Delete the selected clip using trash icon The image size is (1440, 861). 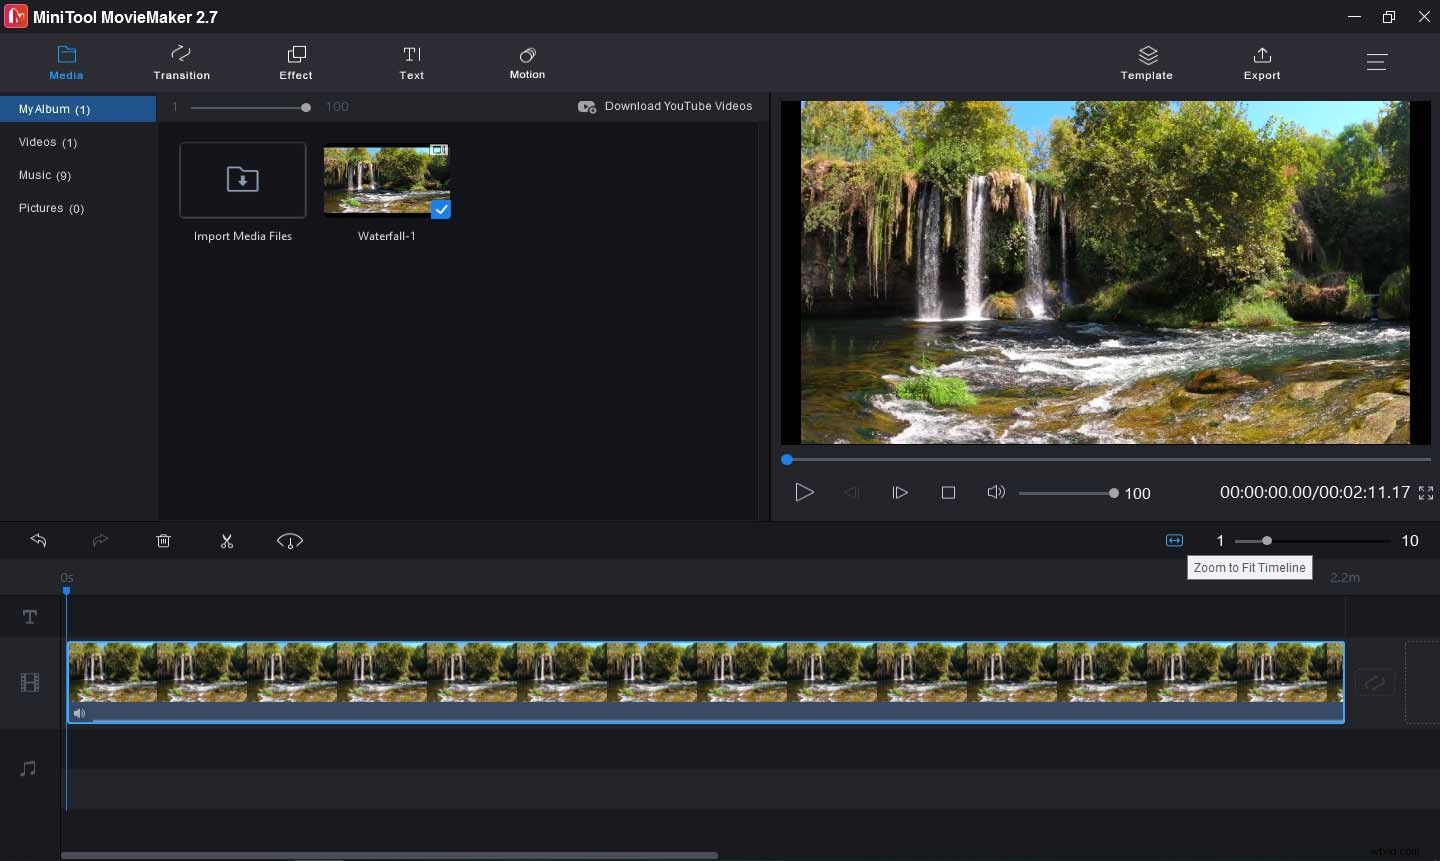pos(163,541)
